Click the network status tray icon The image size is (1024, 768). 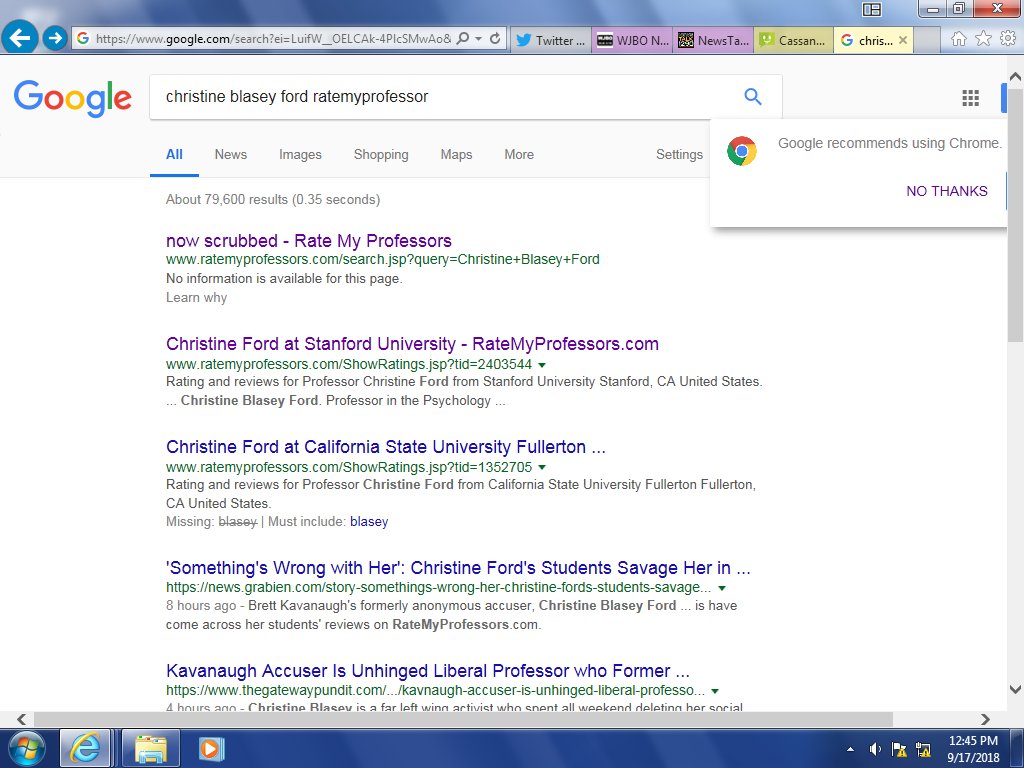point(923,750)
